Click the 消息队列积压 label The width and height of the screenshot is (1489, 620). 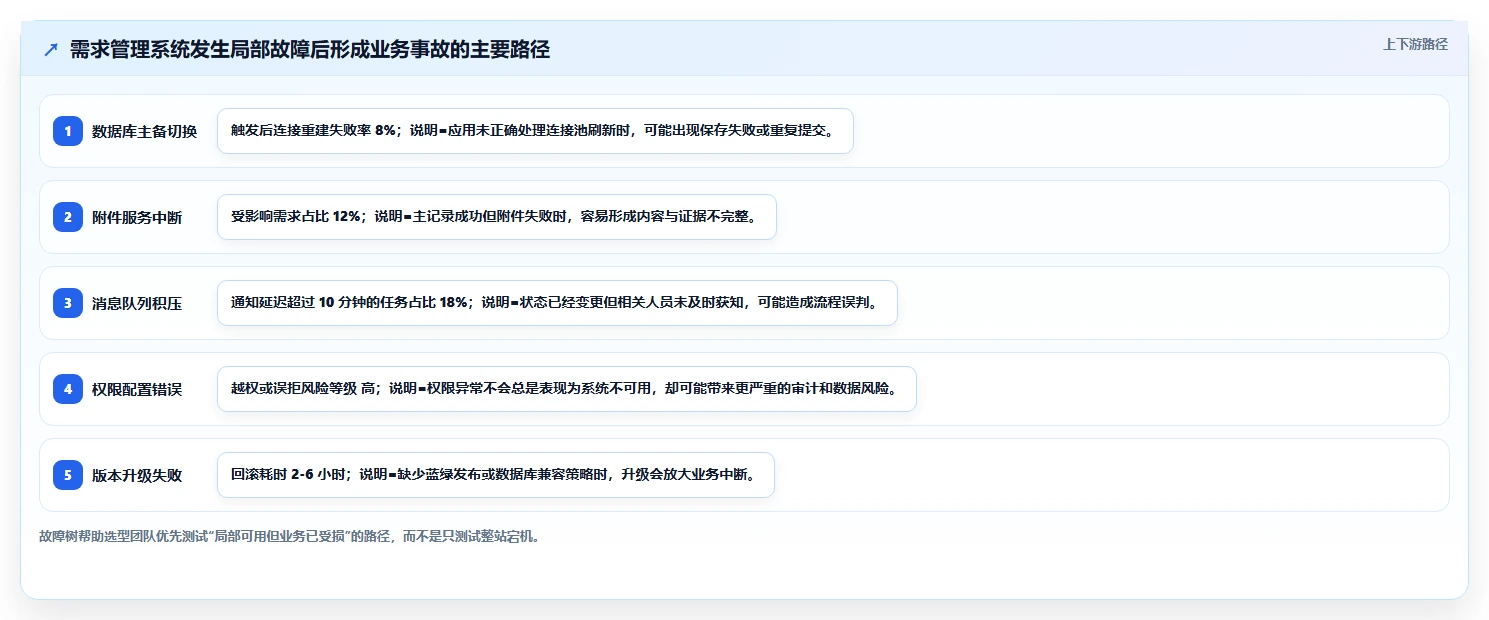click(x=137, y=303)
